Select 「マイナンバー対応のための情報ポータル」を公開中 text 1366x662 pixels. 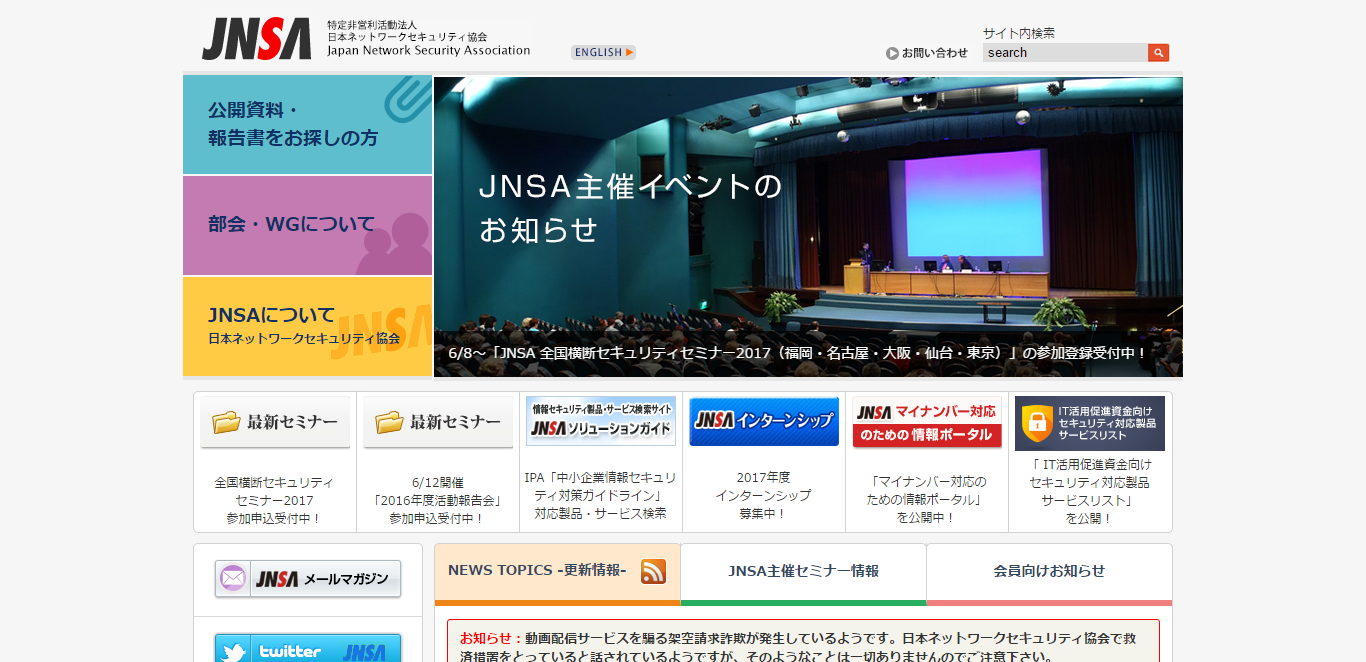pos(926,500)
